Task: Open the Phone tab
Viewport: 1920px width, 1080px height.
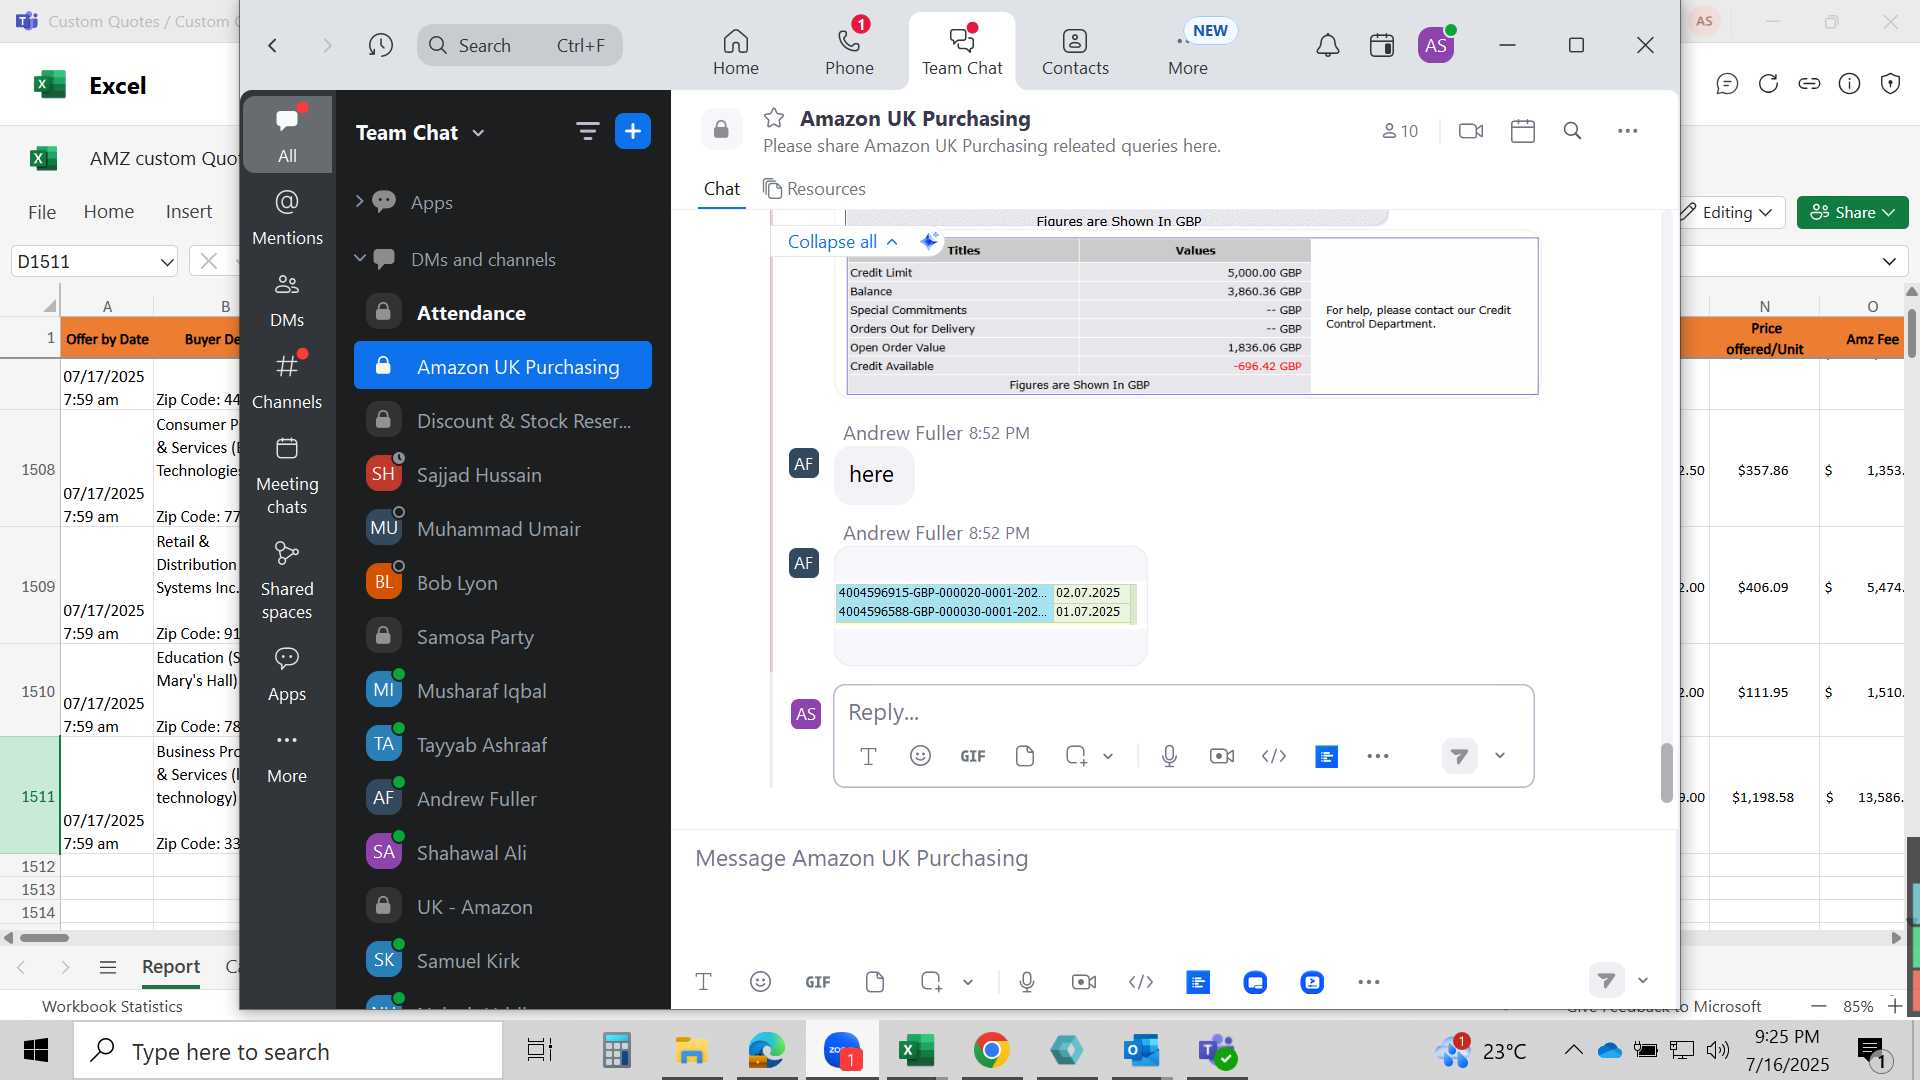Action: [849, 51]
